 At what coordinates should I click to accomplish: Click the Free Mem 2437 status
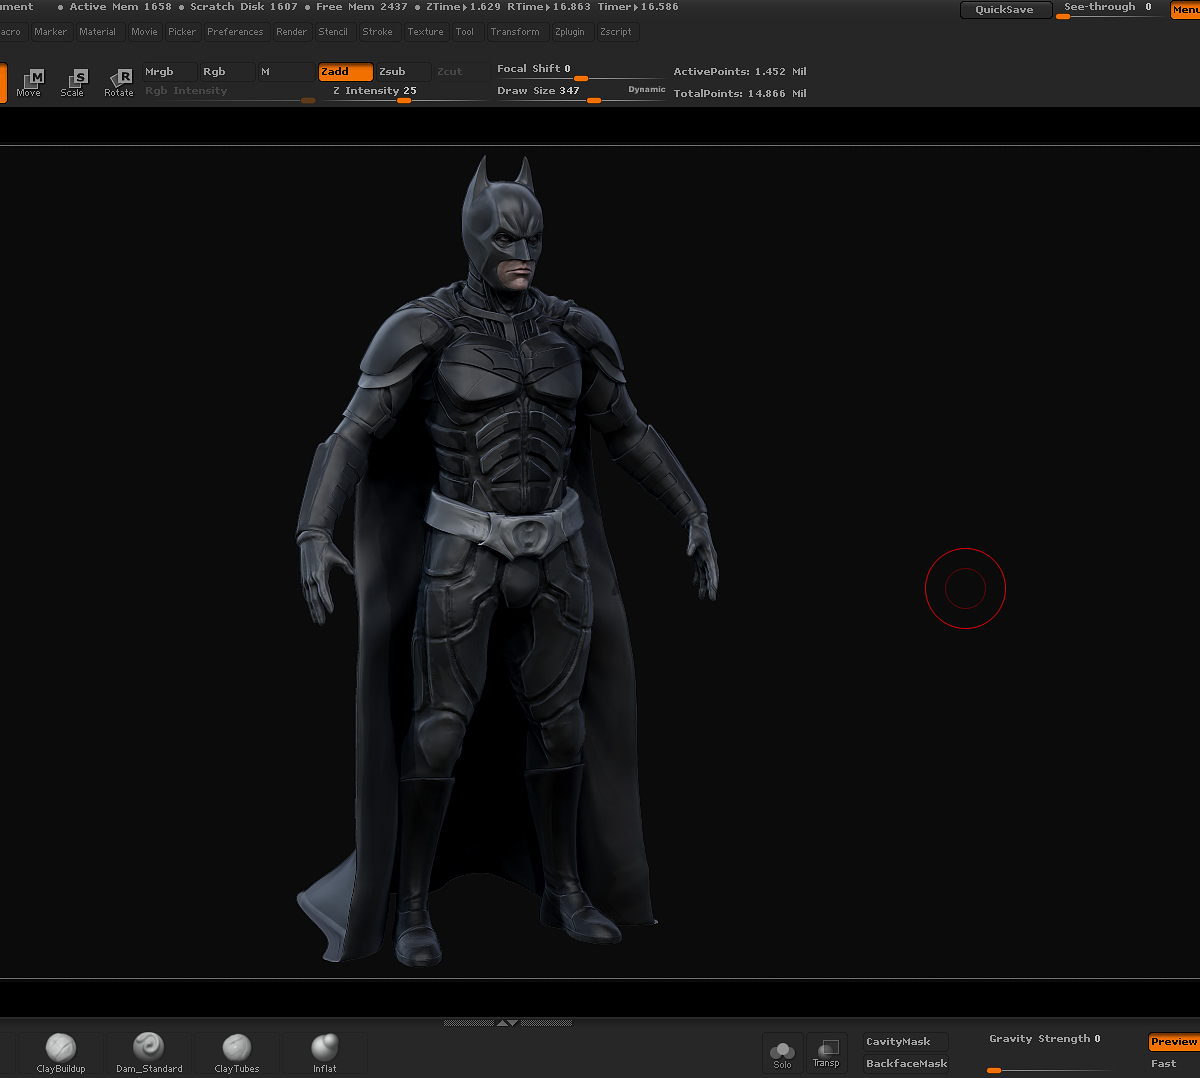point(362,7)
